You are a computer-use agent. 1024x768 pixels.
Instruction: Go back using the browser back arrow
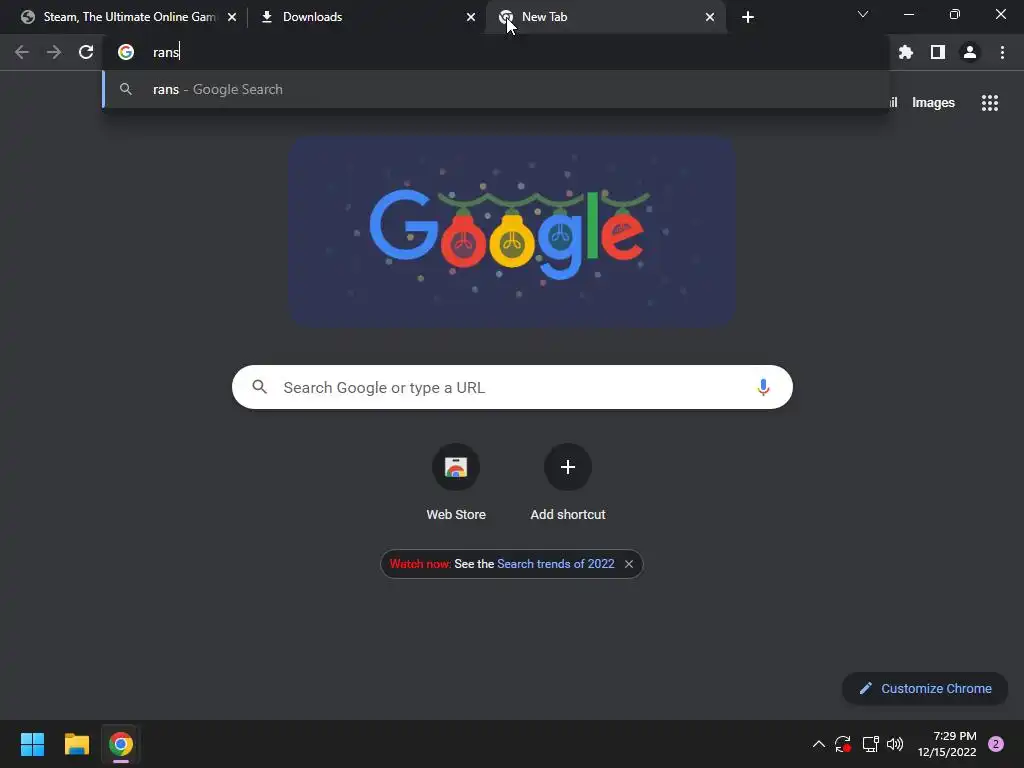coord(22,52)
